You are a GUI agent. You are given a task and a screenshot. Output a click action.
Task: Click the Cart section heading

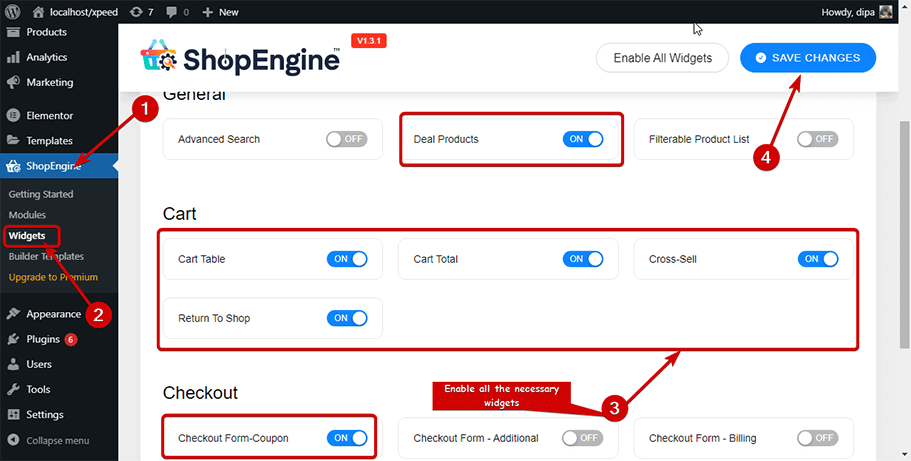(x=180, y=214)
